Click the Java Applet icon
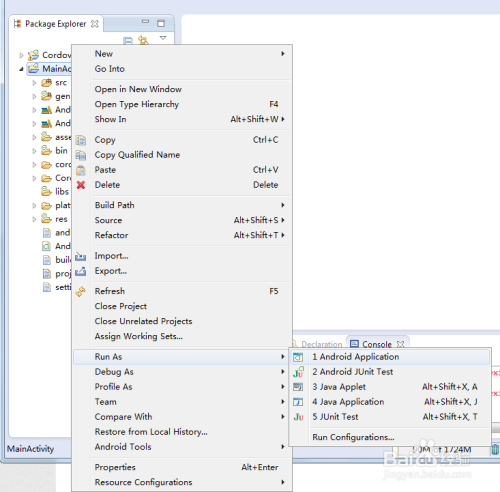Screen dimensions: 500x492 tap(298, 387)
